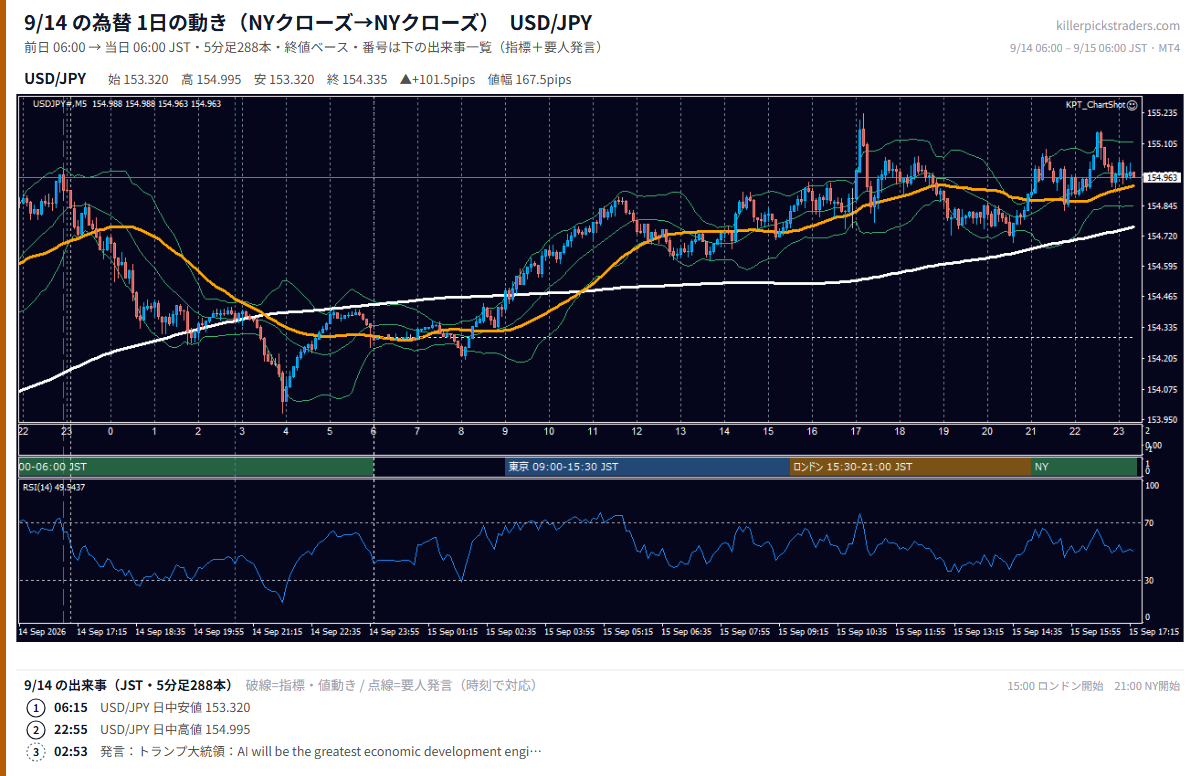The width and height of the screenshot is (1200, 776).
Task: Click the 153.950 price axis label
Action: pos(1160,419)
